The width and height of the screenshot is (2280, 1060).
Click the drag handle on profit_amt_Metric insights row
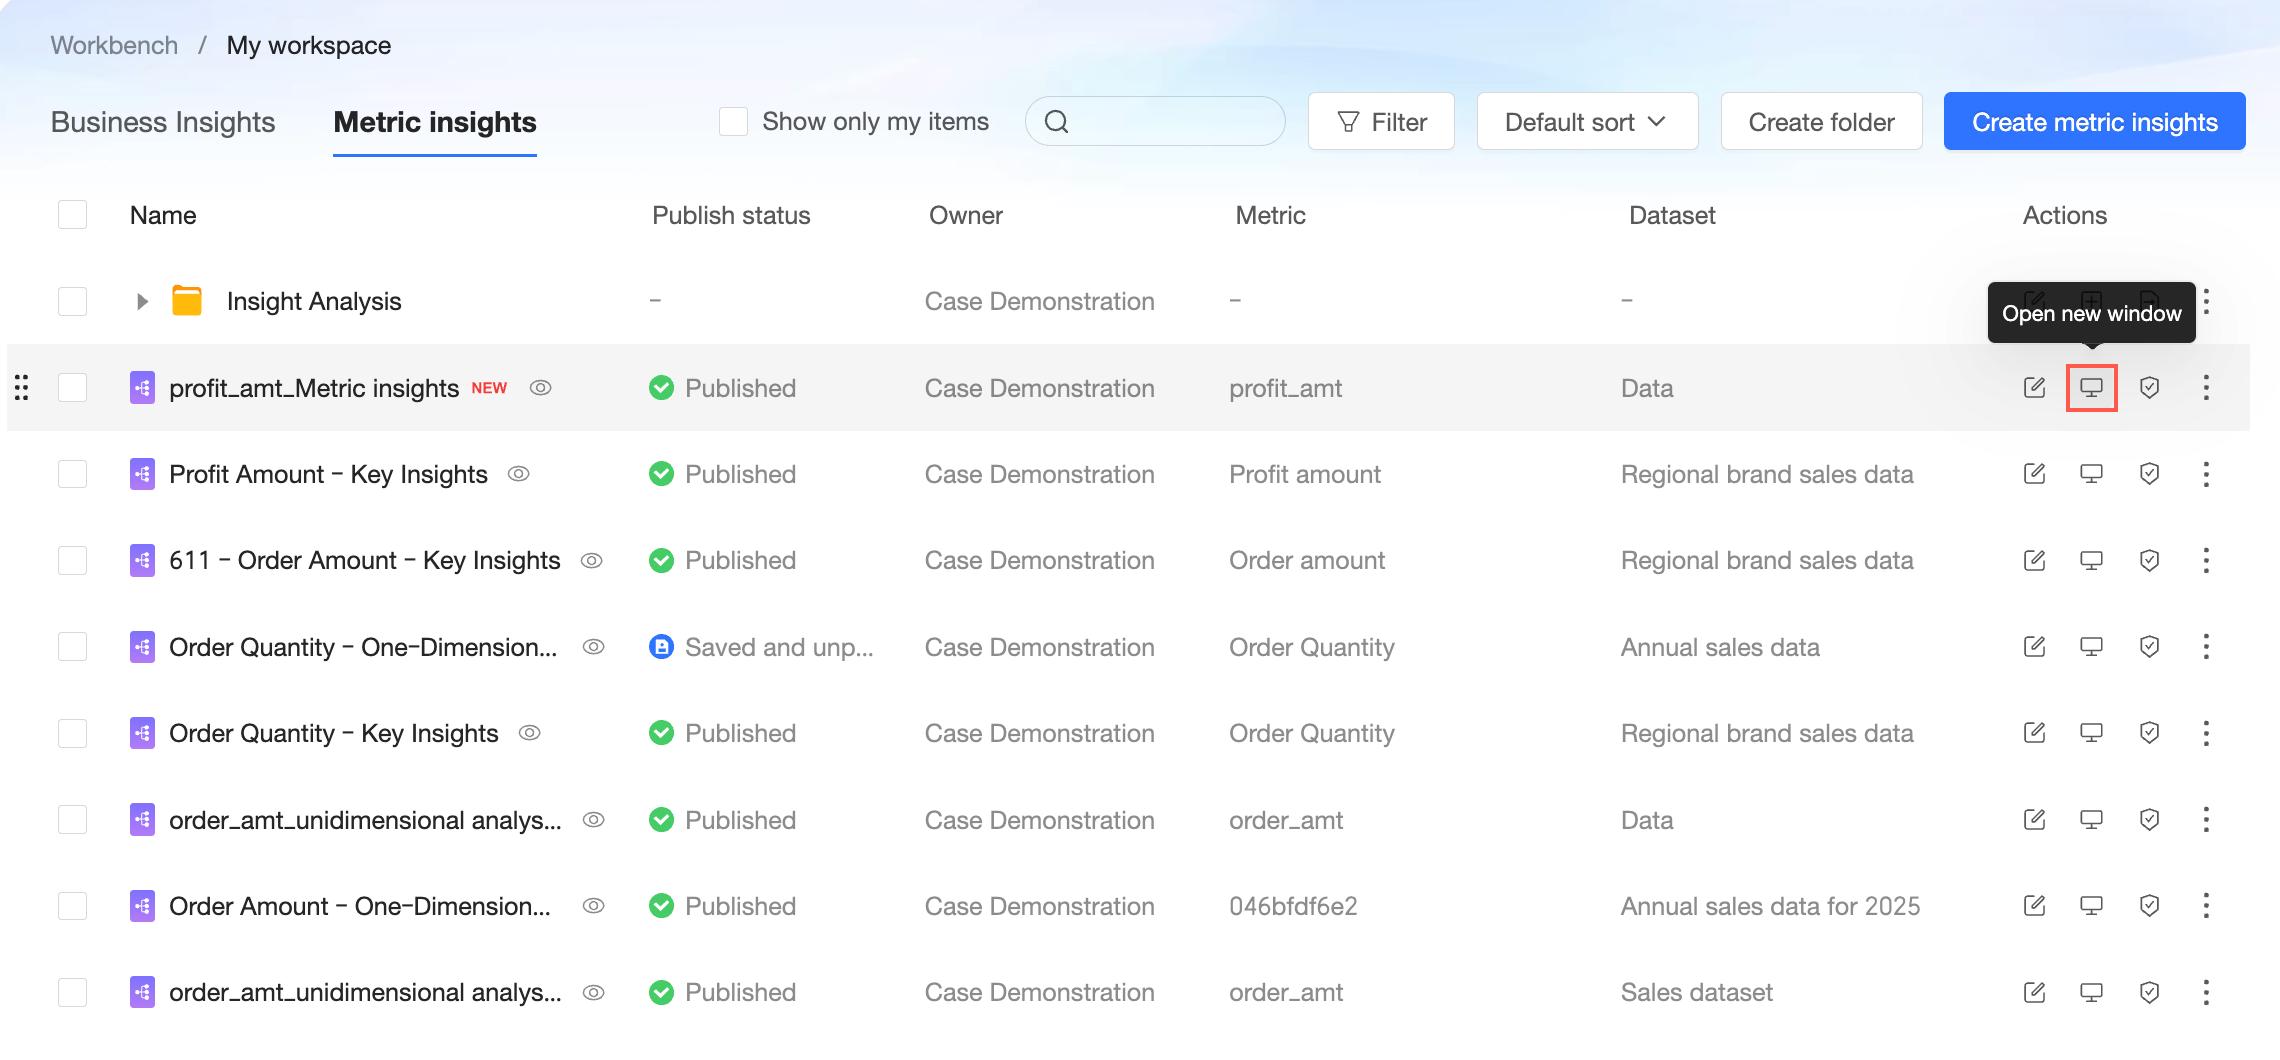[x=22, y=388]
